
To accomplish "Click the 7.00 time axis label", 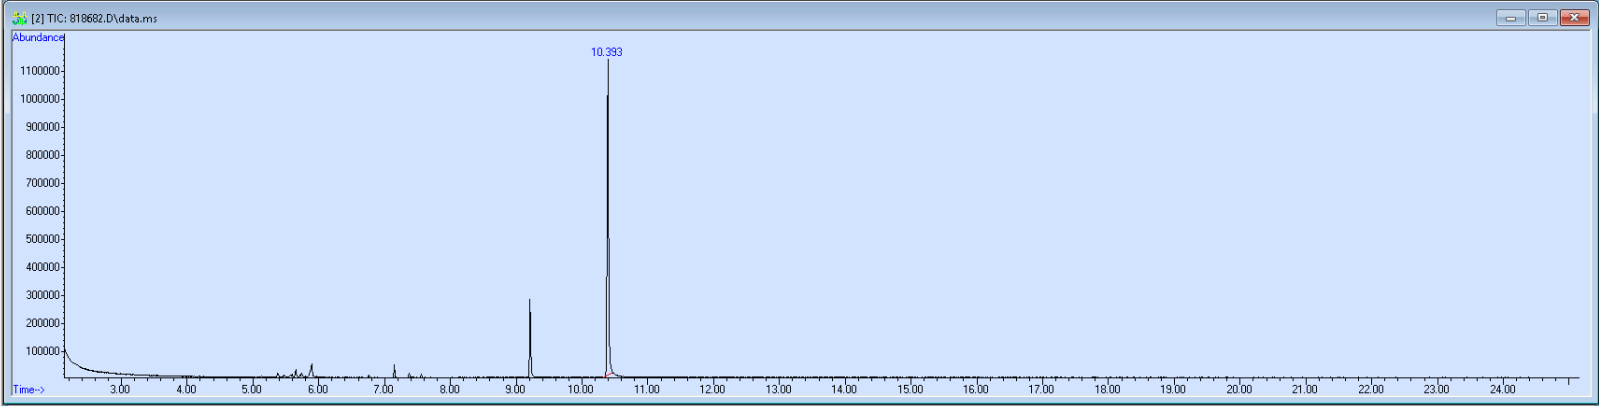I will pyautogui.click(x=384, y=390).
